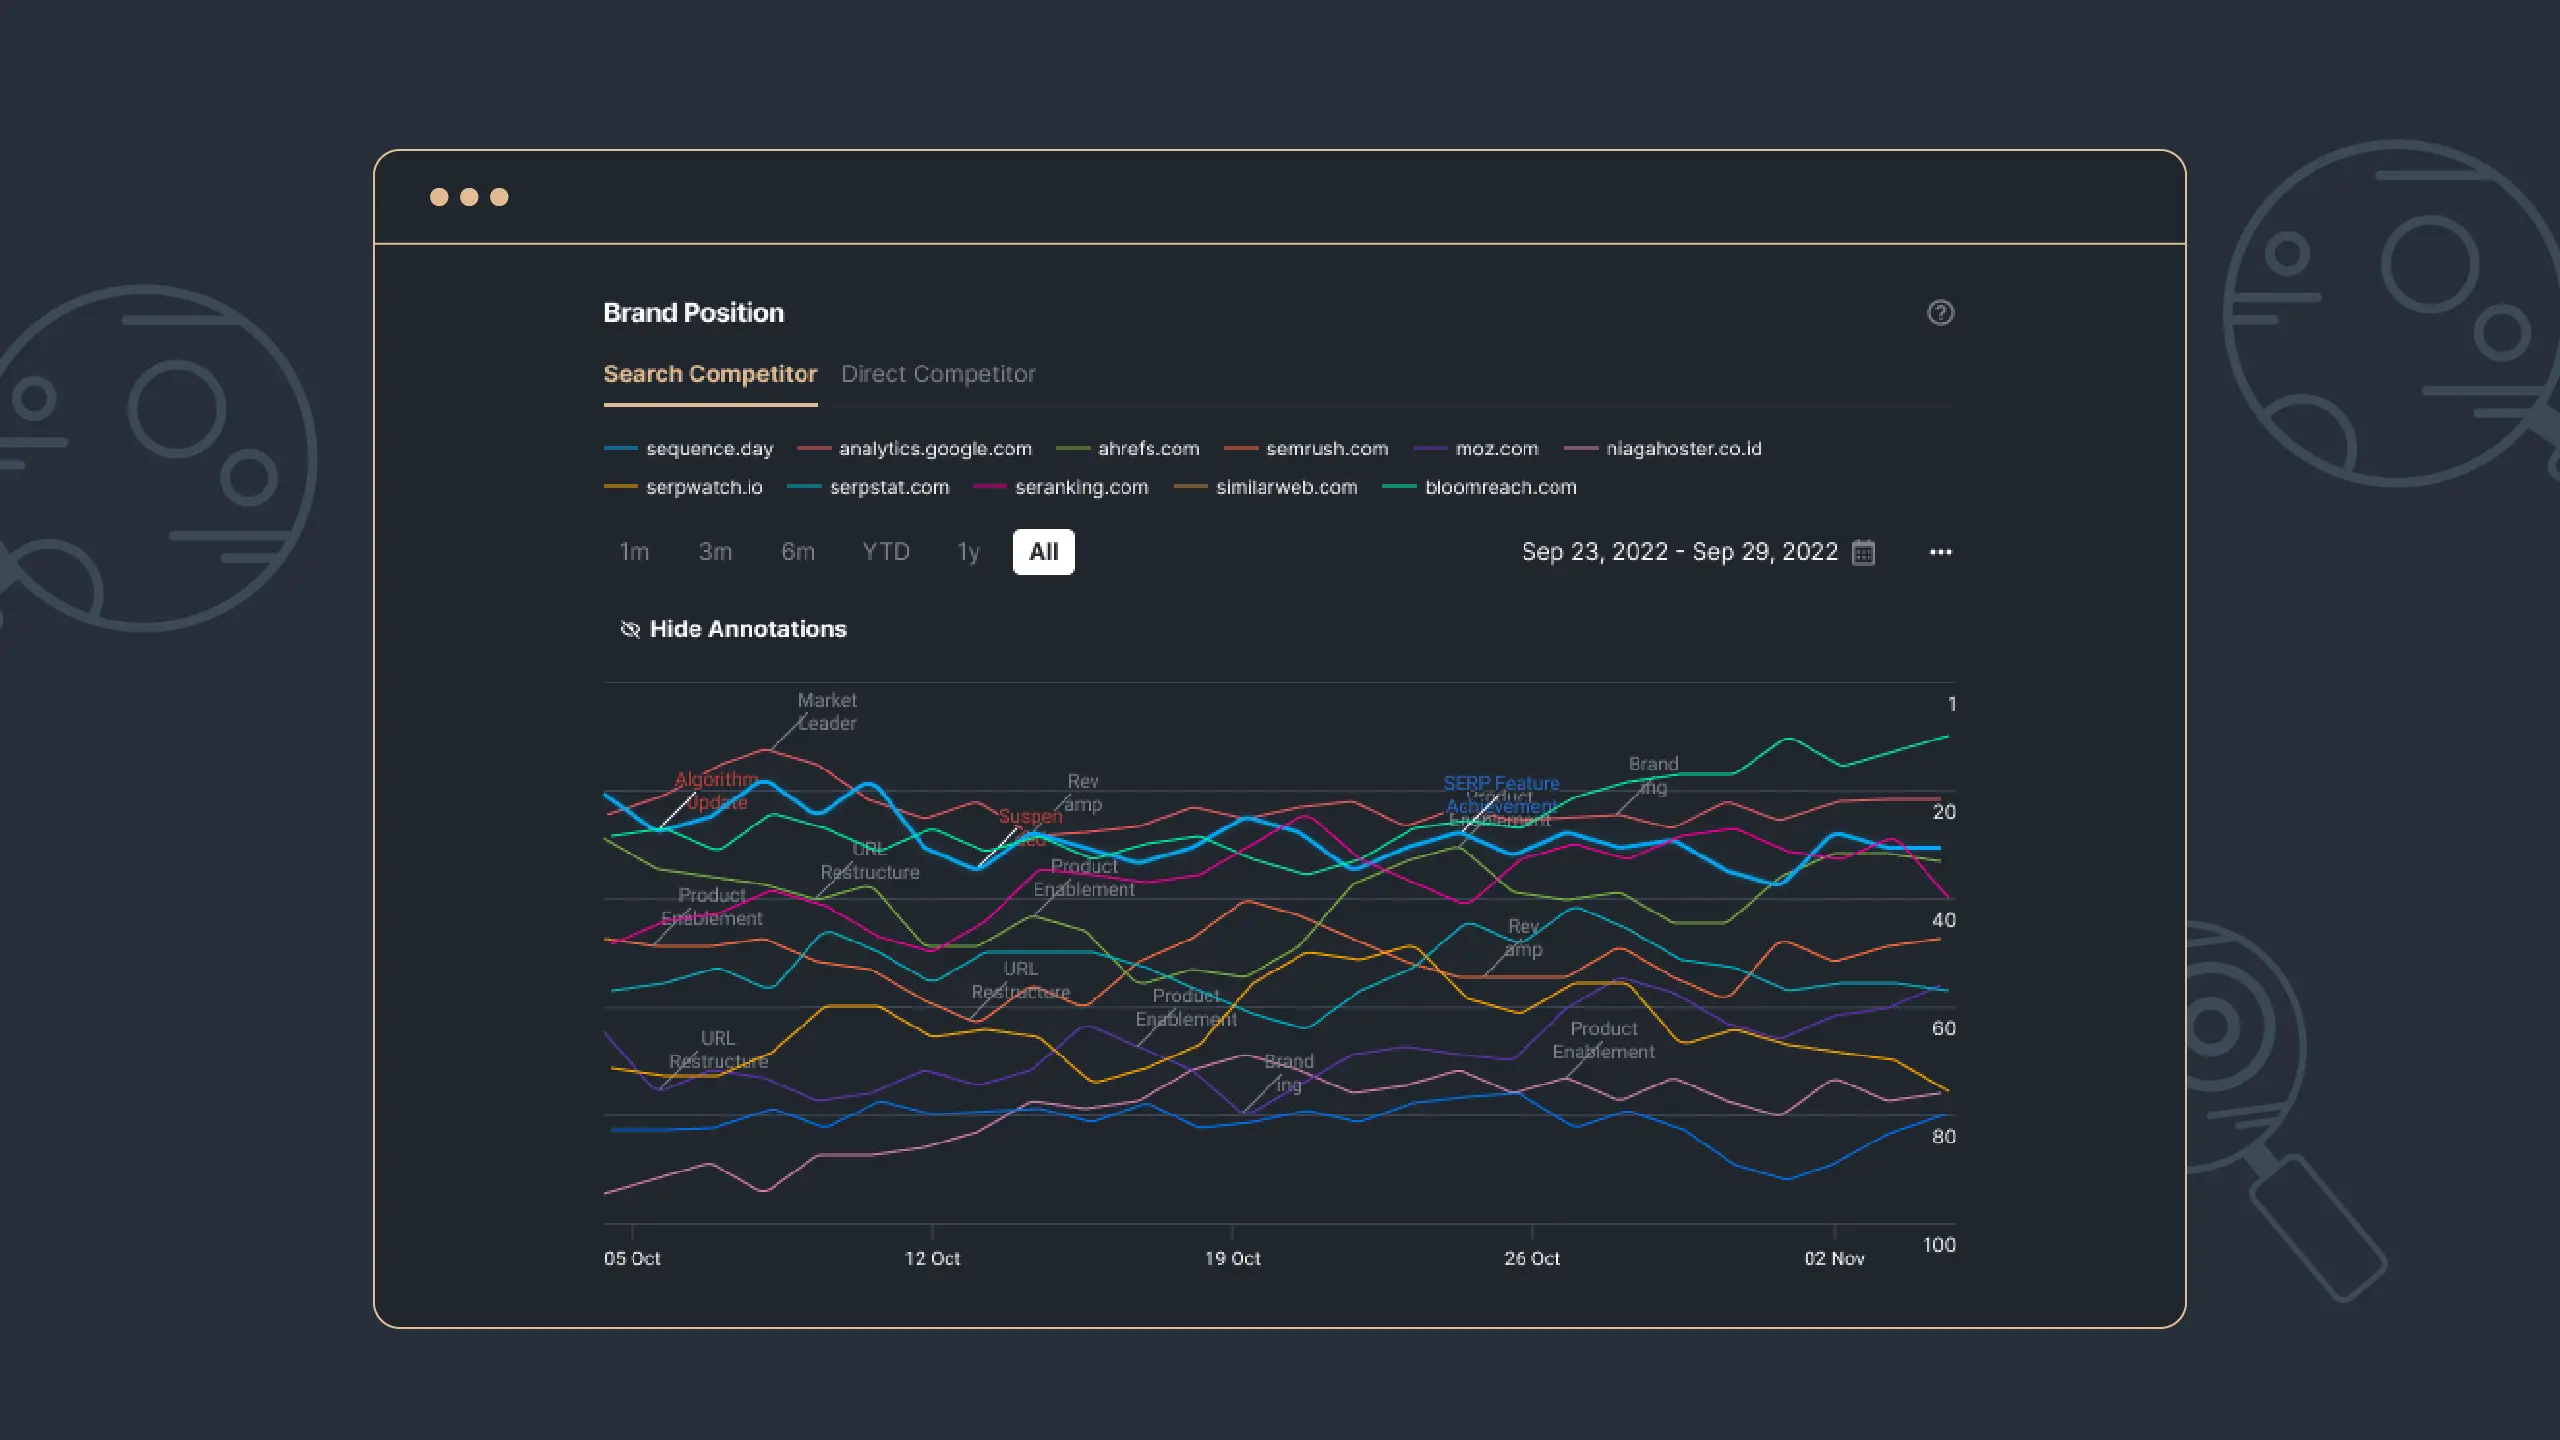Select the Search Competitor tab
The width and height of the screenshot is (2560, 1440).
coord(710,374)
